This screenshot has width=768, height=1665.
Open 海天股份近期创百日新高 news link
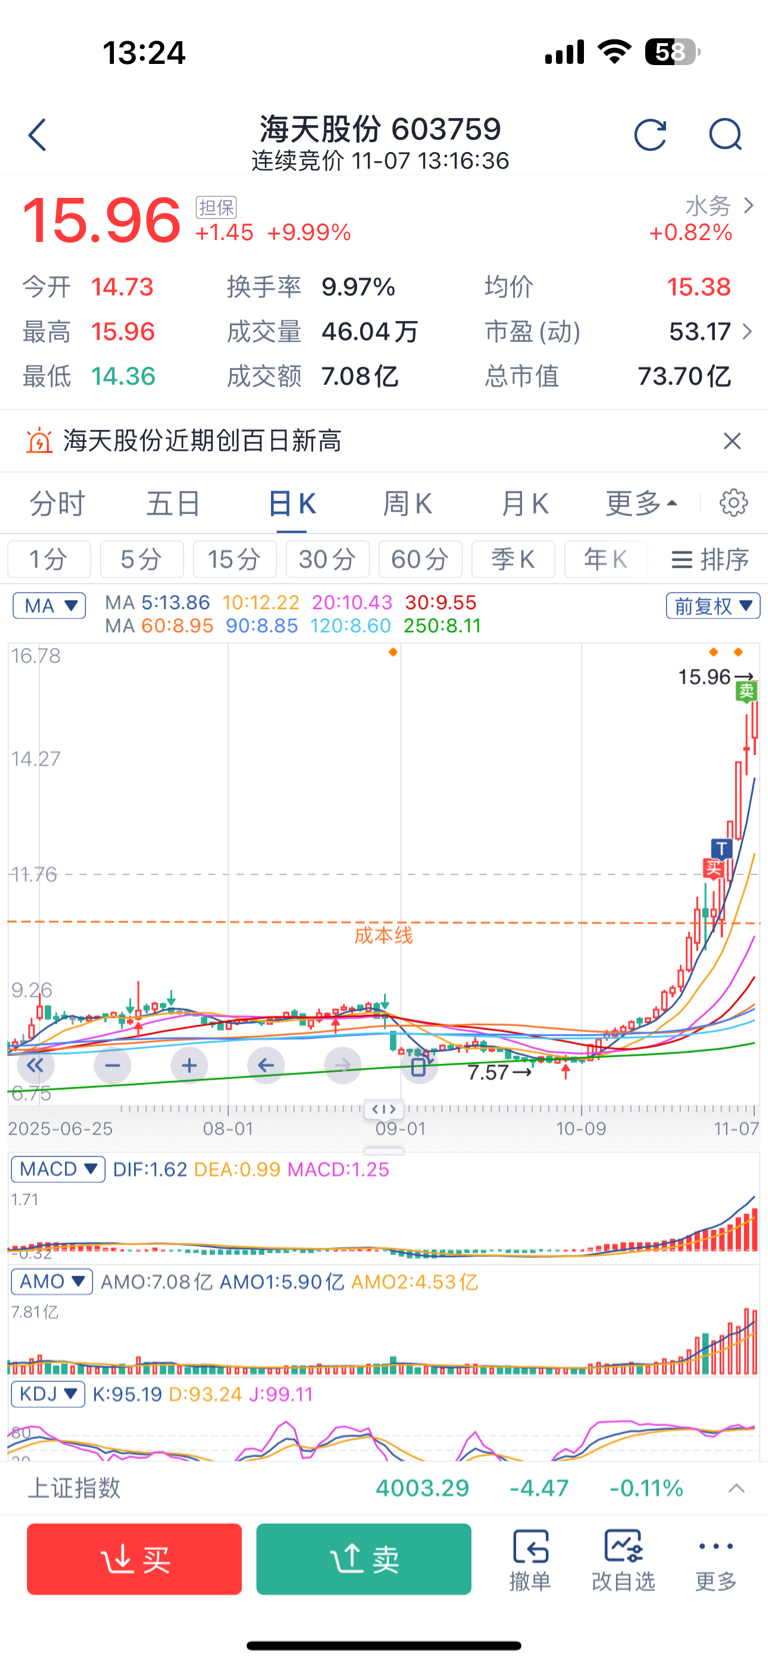(202, 441)
